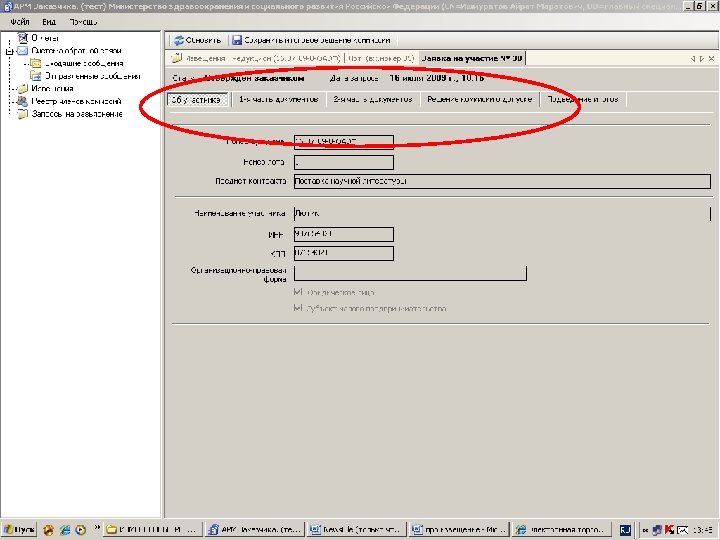This screenshot has height=540, width=720.
Task: Open the 1-я часть документов tab
Action: tap(278, 100)
